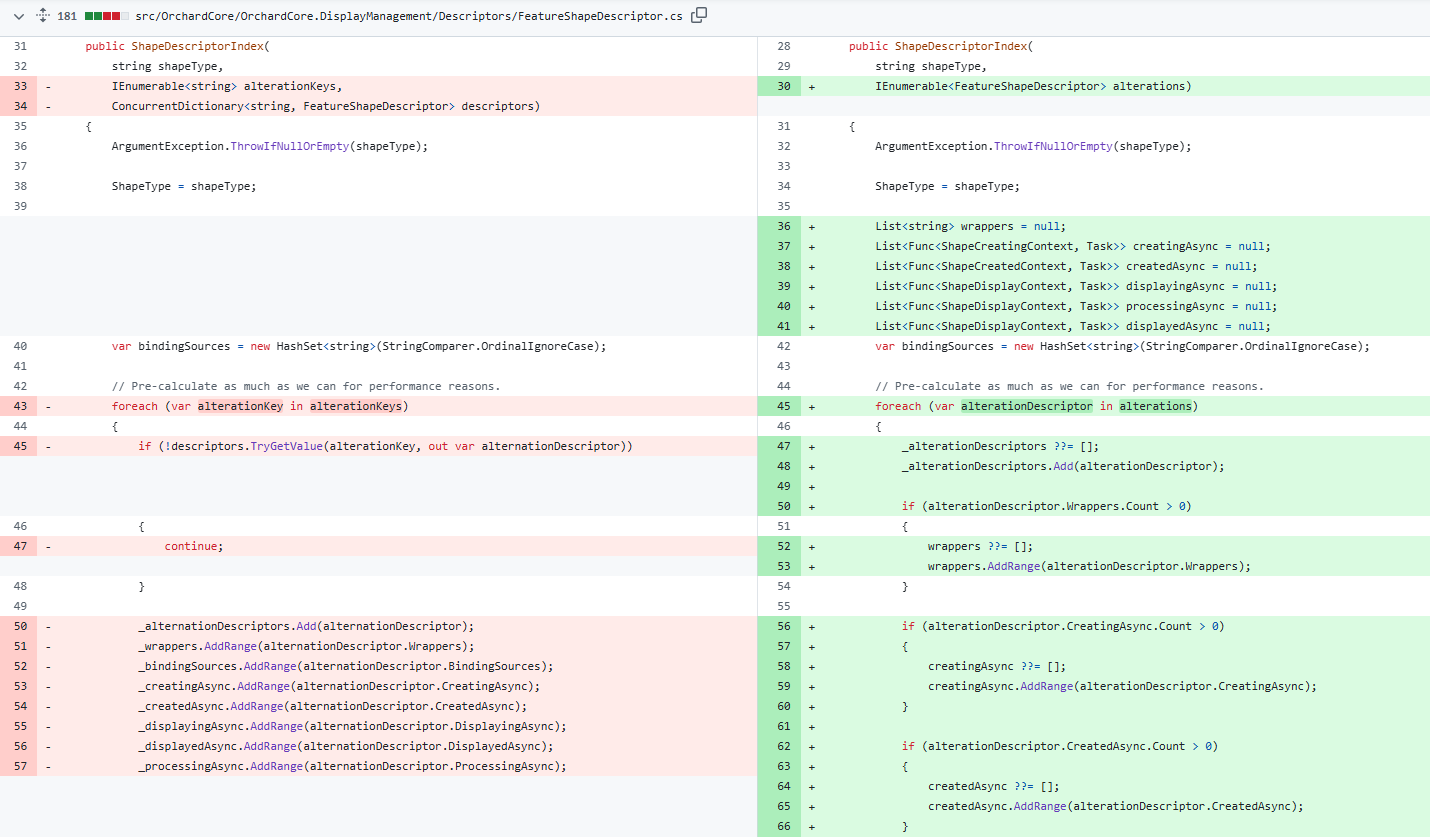Click '_alterationDescriptors ??= [];' line
Viewport: 1430px width, 837px height.
pos(1000,446)
